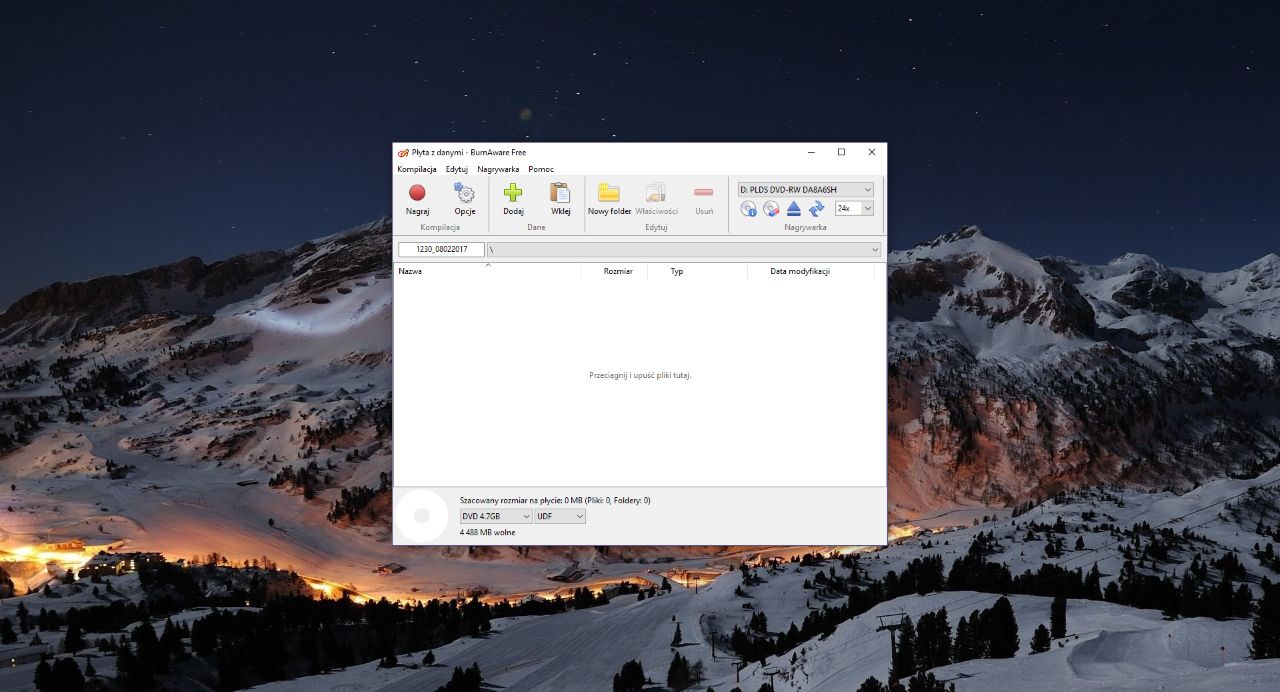This screenshot has height=692, width=1280.
Task: Start burning with the red Nagraj button
Action: coord(417,199)
